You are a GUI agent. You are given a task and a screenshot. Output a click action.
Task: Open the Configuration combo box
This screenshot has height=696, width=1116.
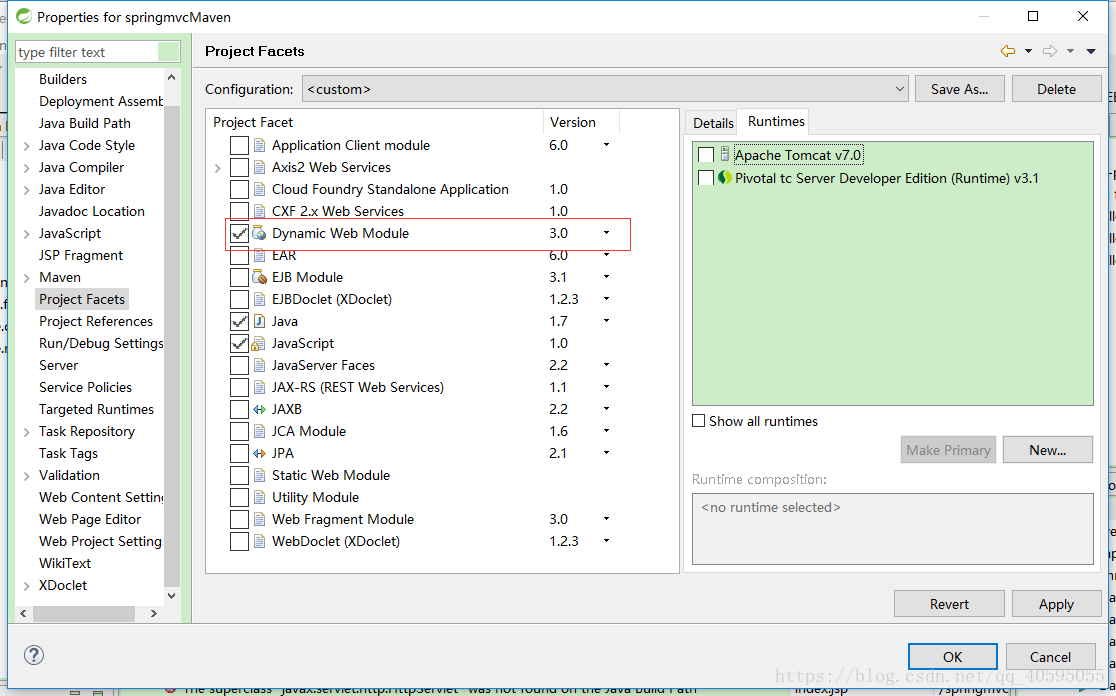605,89
